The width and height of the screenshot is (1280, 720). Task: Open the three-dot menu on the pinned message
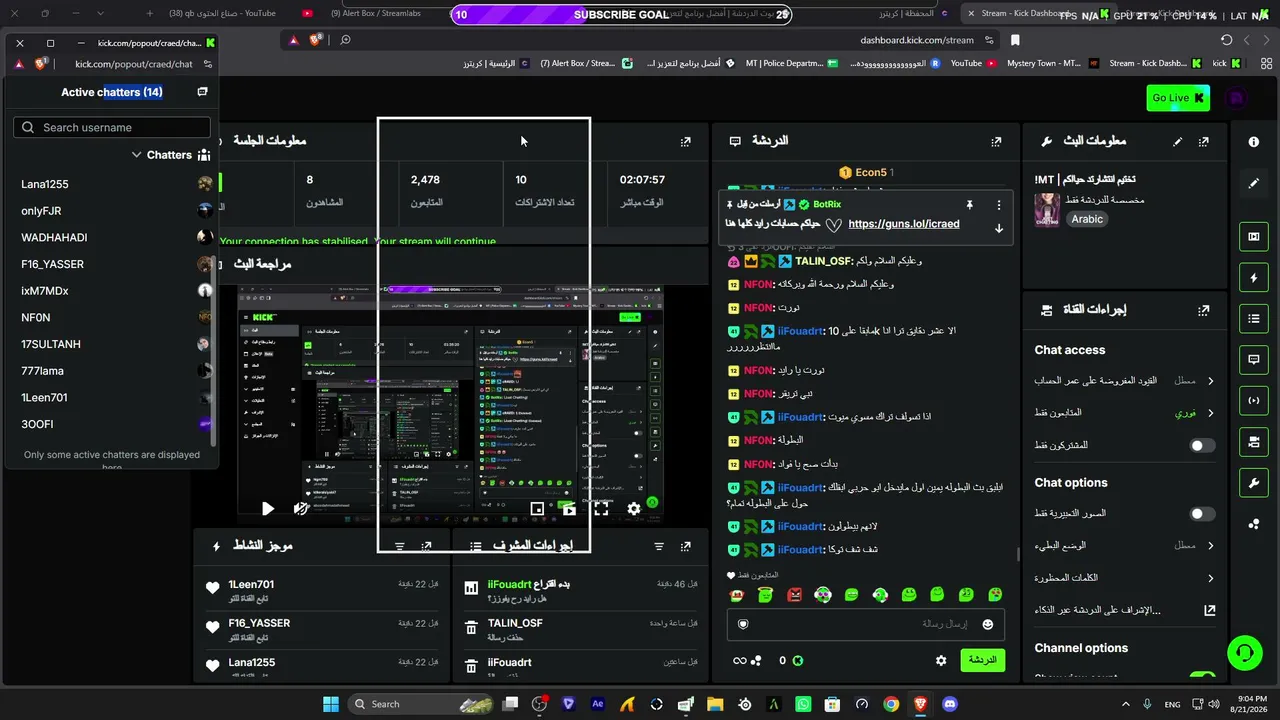[998, 205]
